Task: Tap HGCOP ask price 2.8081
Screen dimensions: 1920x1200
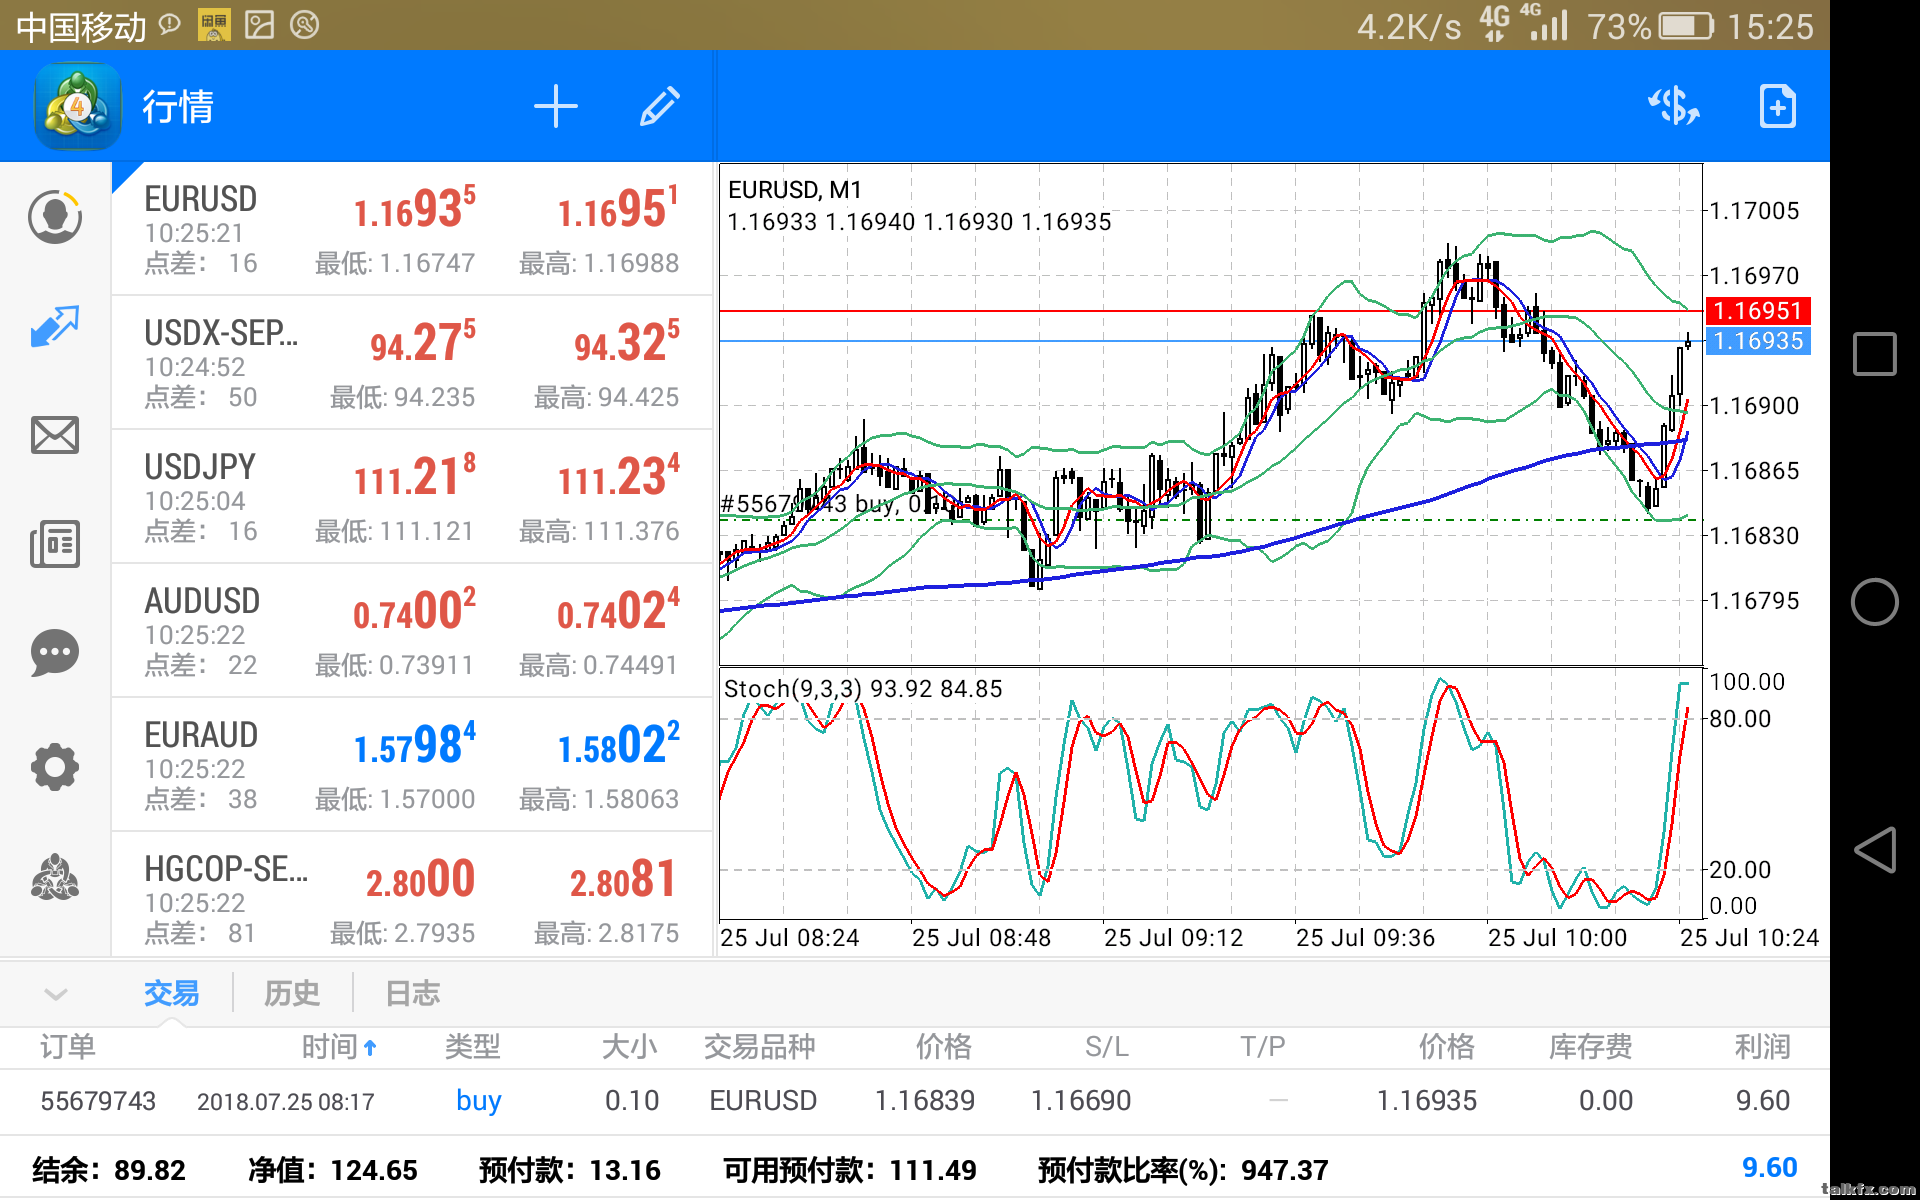Action: [622, 880]
